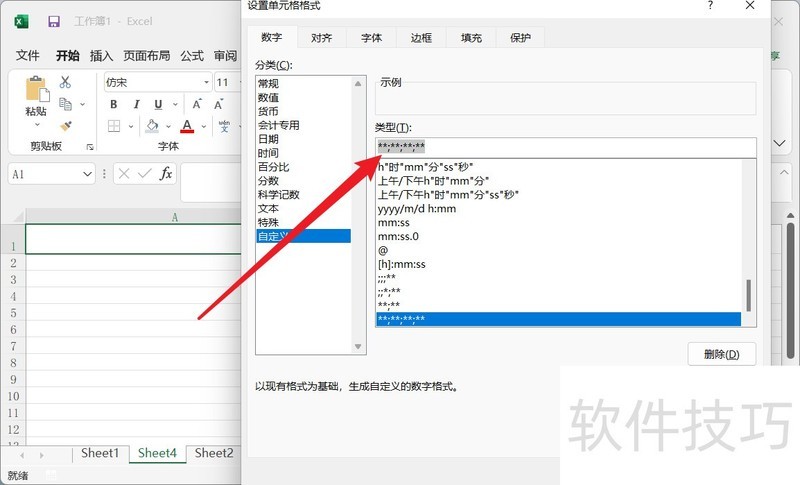The height and width of the screenshot is (485, 800).
Task: Toggle bold formatting
Action: tap(114, 104)
